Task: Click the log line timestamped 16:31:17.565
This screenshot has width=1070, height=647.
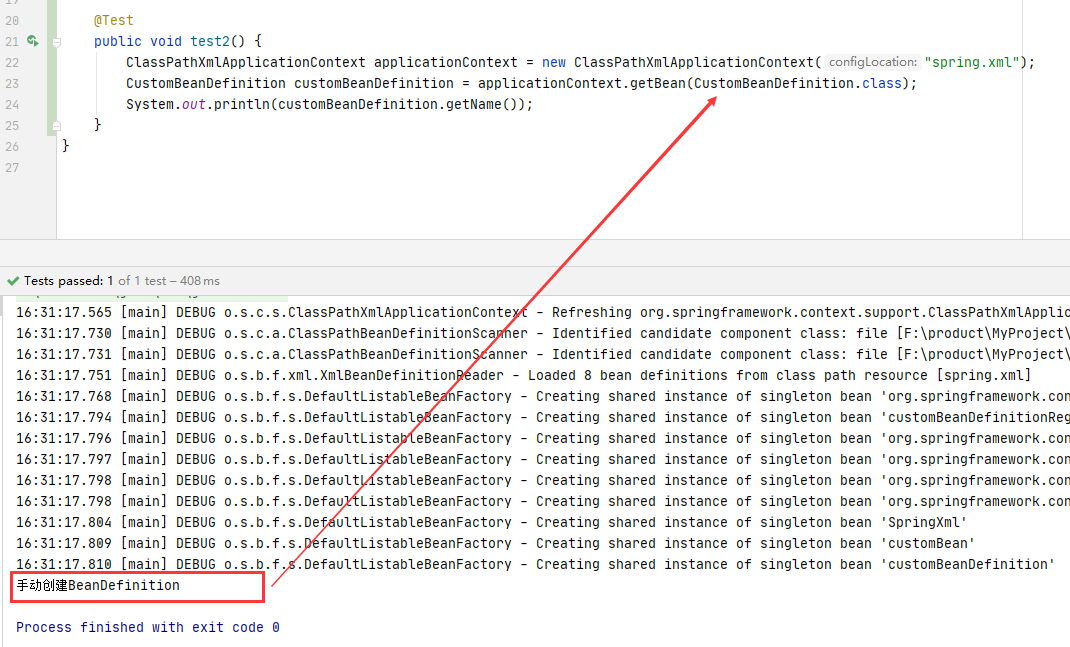Action: pyautogui.click(x=543, y=313)
